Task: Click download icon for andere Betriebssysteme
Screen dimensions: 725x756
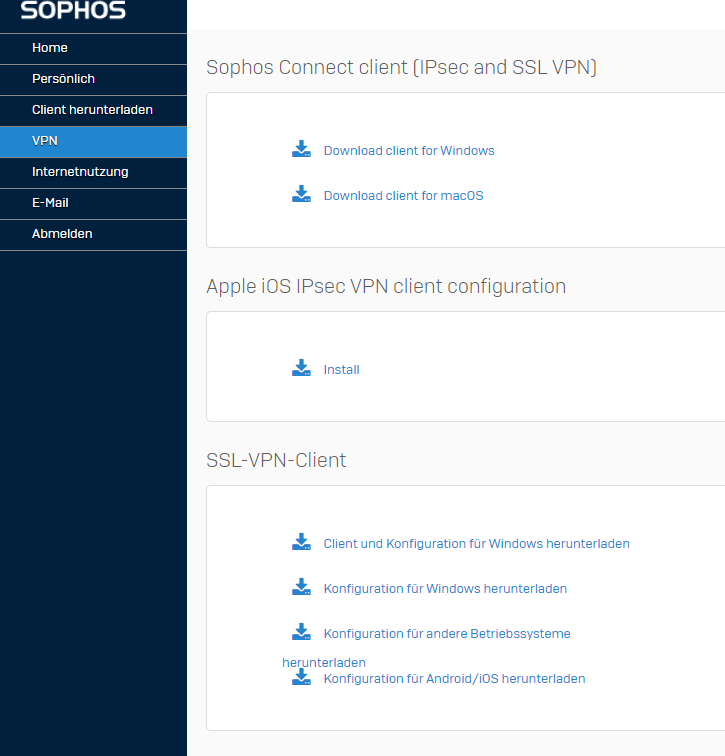Action: point(301,633)
